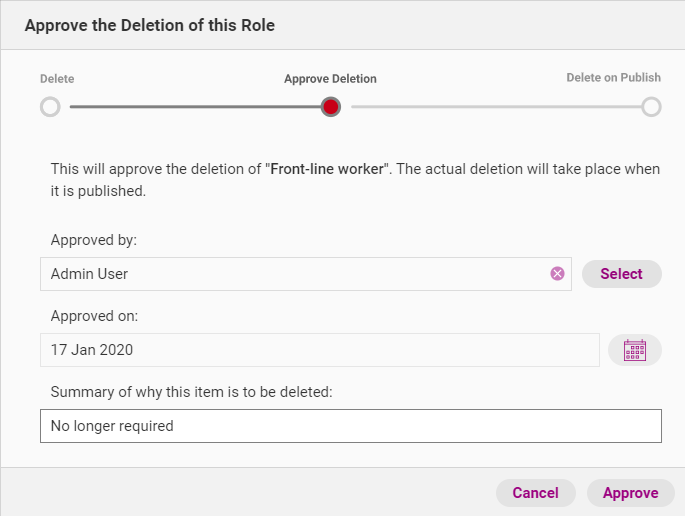This screenshot has width=685, height=516.
Task: Confirm with the Approve button
Action: (630, 493)
